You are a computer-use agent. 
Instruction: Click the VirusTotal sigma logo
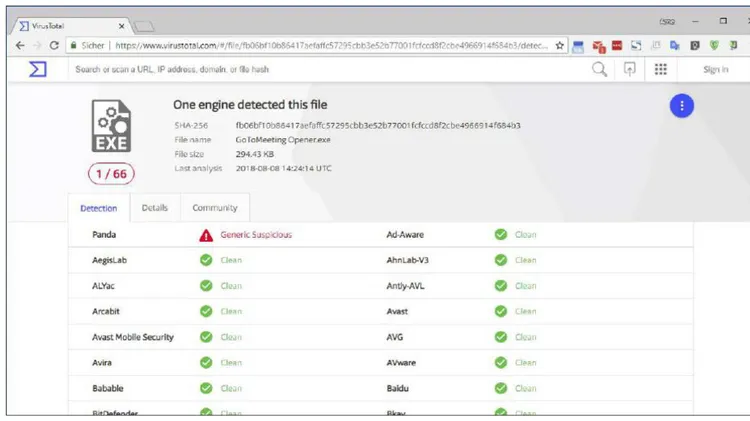pos(38,69)
